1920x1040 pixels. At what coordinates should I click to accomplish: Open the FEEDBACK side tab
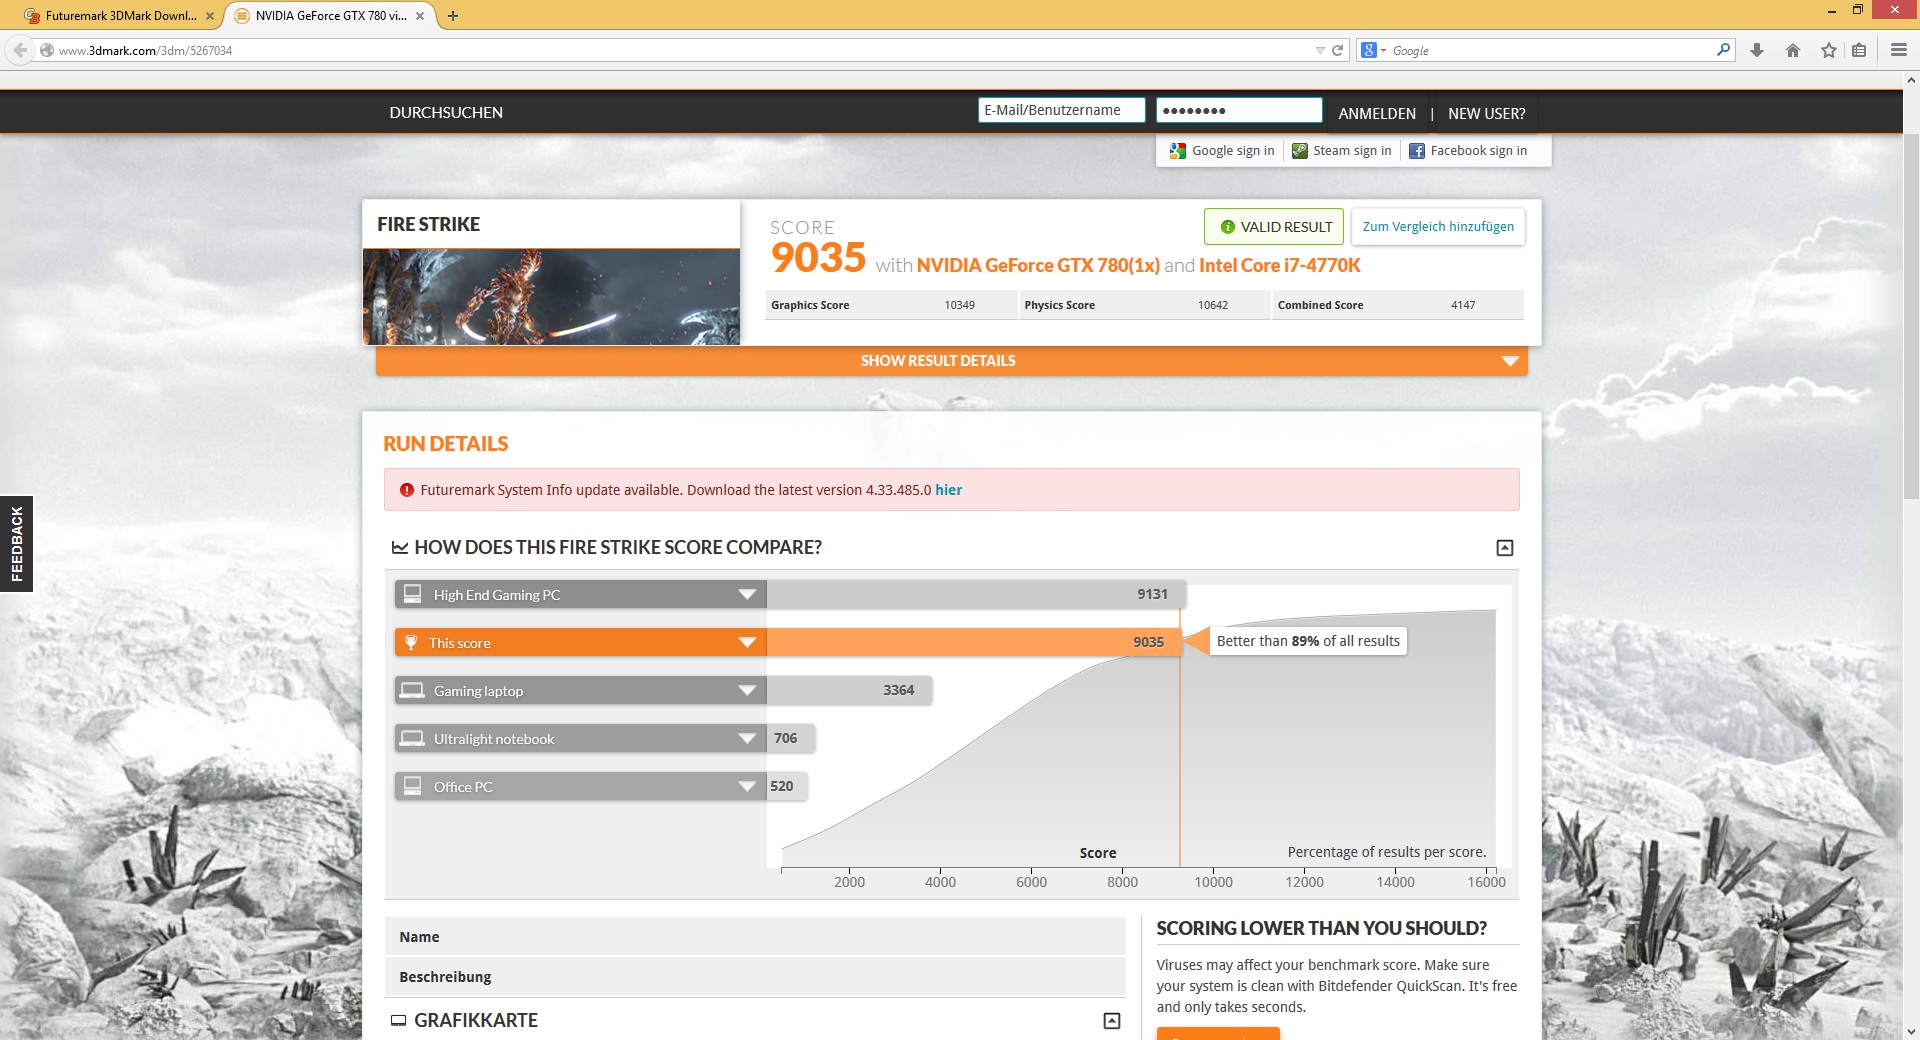[x=17, y=544]
